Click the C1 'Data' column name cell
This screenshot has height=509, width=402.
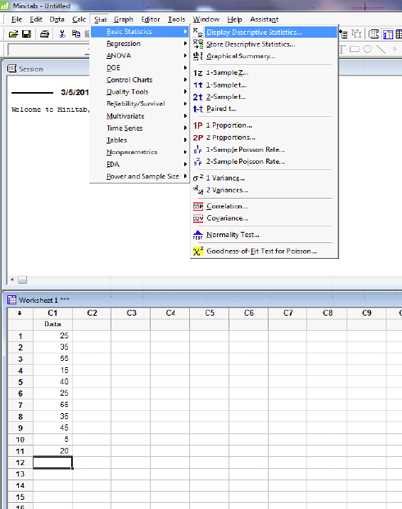tap(53, 324)
